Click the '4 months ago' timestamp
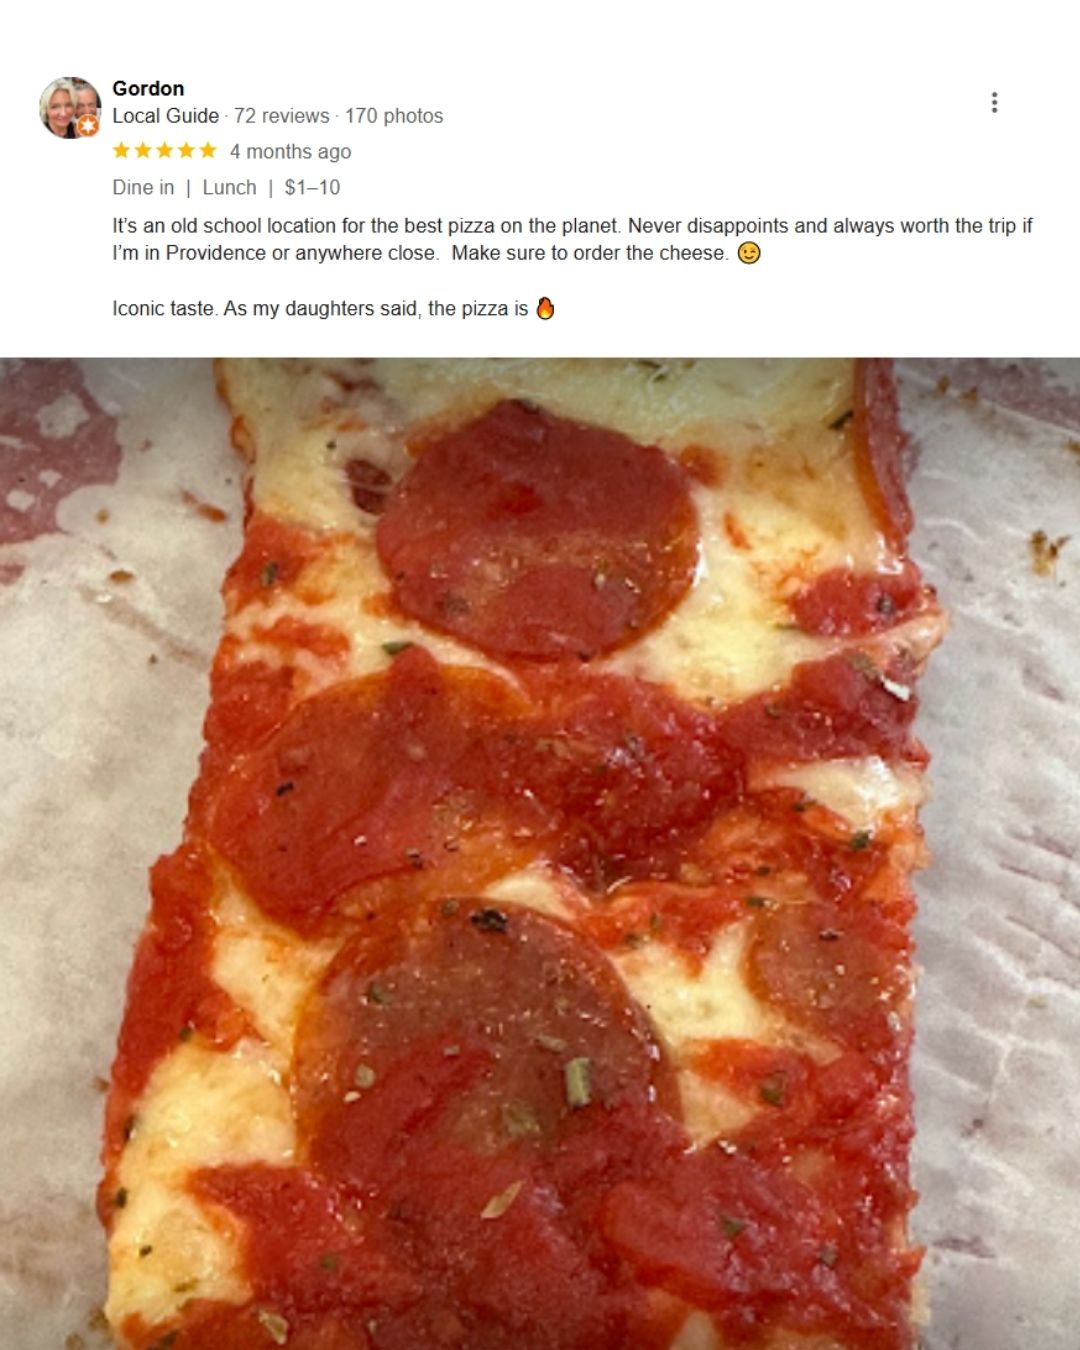The height and width of the screenshot is (1350, 1080). tap(290, 152)
